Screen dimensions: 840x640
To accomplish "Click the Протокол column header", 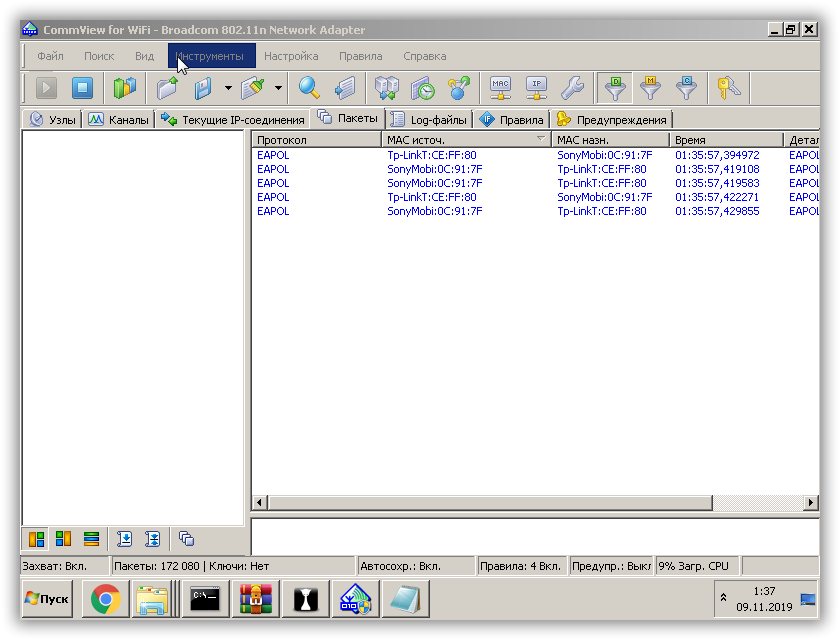I will [x=315, y=140].
